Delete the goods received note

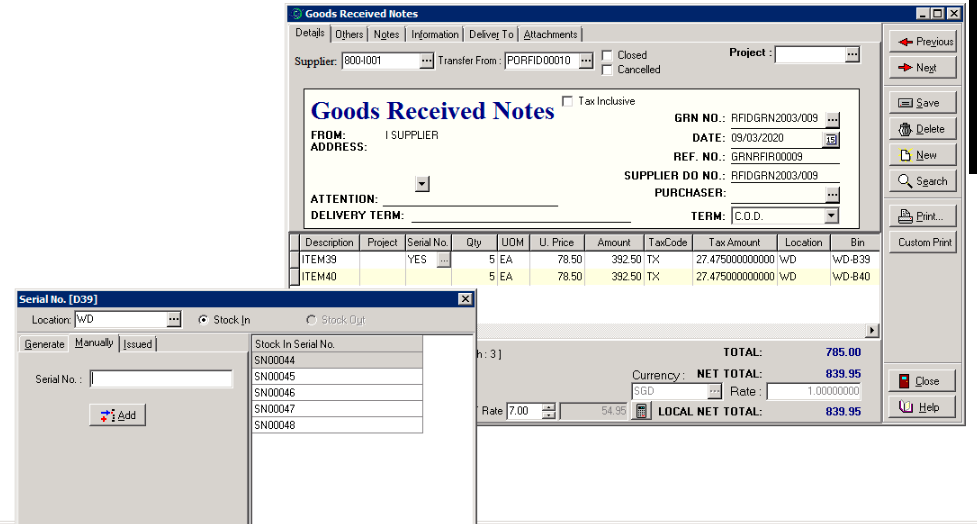pos(923,129)
